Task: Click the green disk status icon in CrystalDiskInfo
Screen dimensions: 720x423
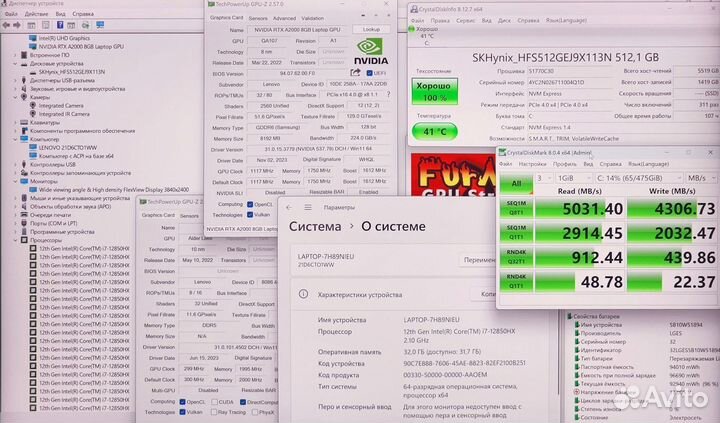Action: [x=411, y=29]
